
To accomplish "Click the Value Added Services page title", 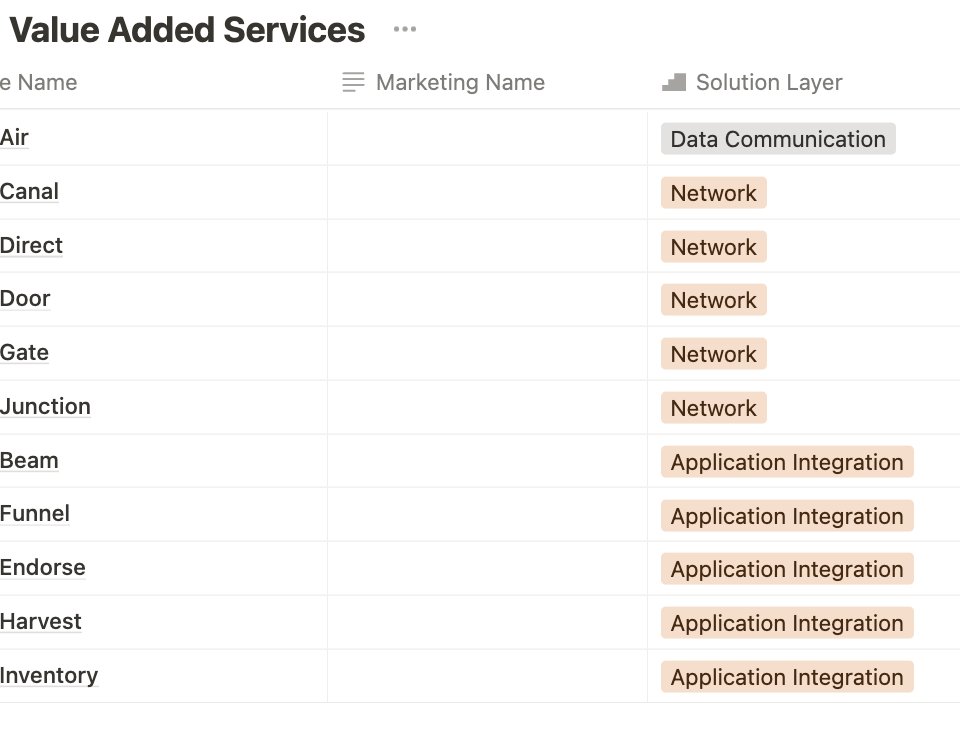I will pos(187,29).
